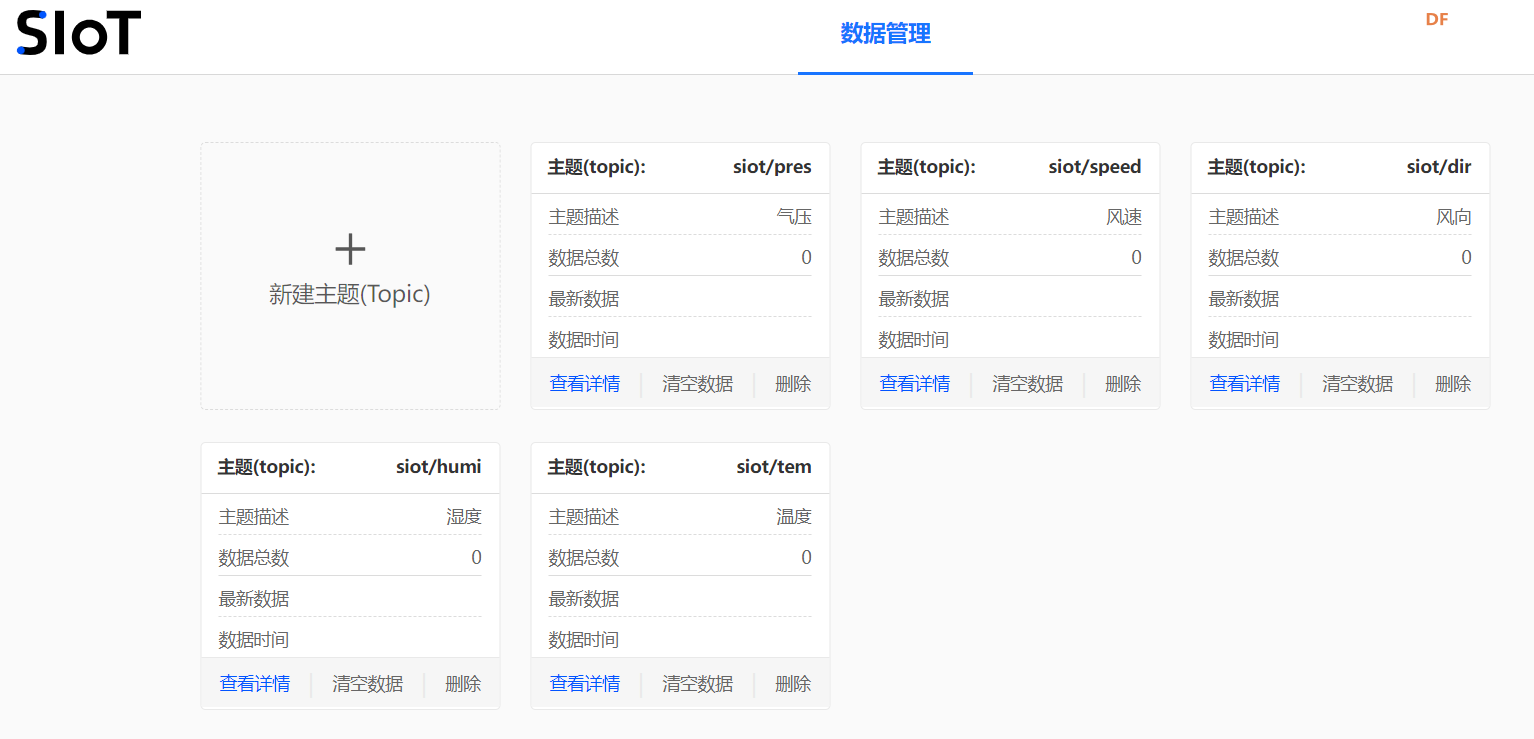Click 新建主题(Topic) card label
The image size is (1534, 739).
click(350, 294)
